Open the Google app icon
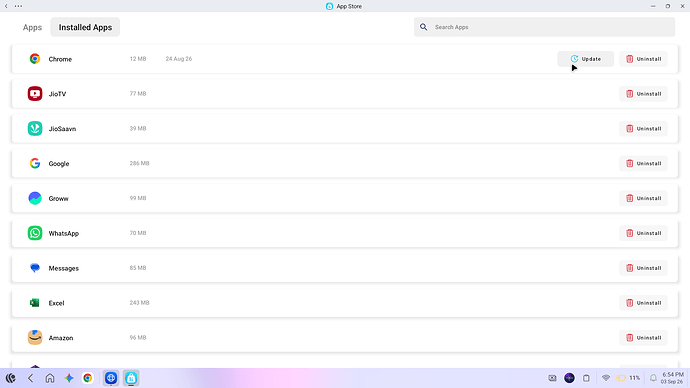690x388 pixels. (35, 163)
